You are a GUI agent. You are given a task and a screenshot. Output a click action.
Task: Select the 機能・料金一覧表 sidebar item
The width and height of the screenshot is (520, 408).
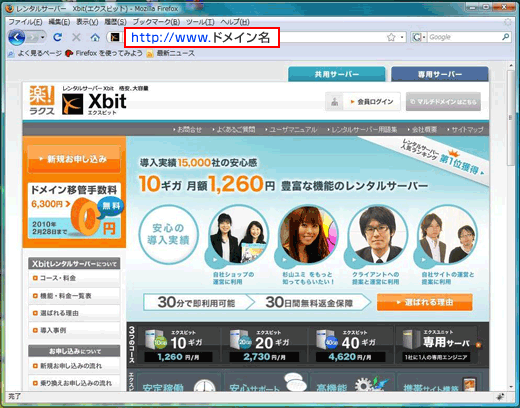(74, 296)
